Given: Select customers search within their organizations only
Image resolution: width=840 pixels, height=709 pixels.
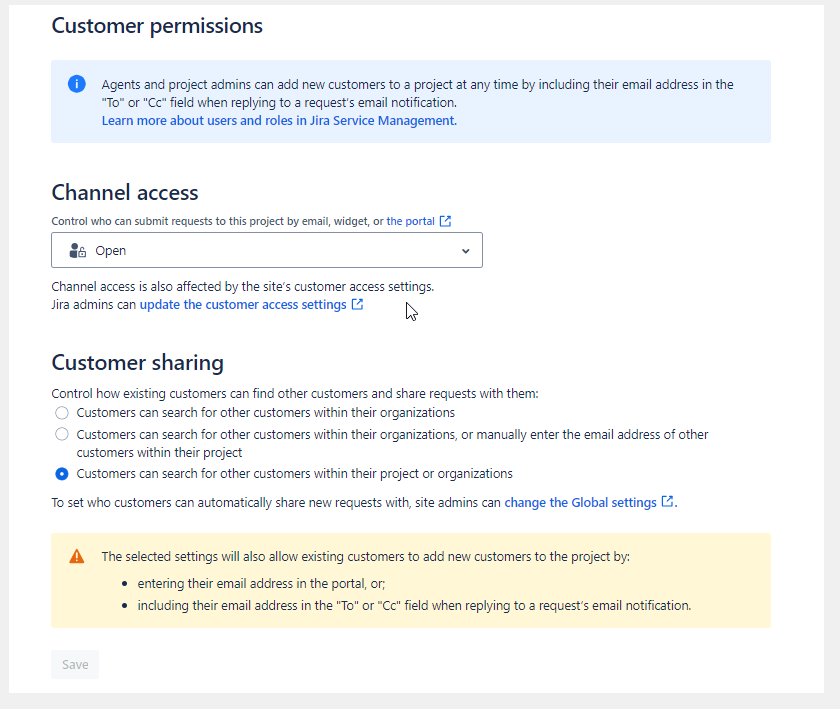Looking at the screenshot, I should point(62,413).
